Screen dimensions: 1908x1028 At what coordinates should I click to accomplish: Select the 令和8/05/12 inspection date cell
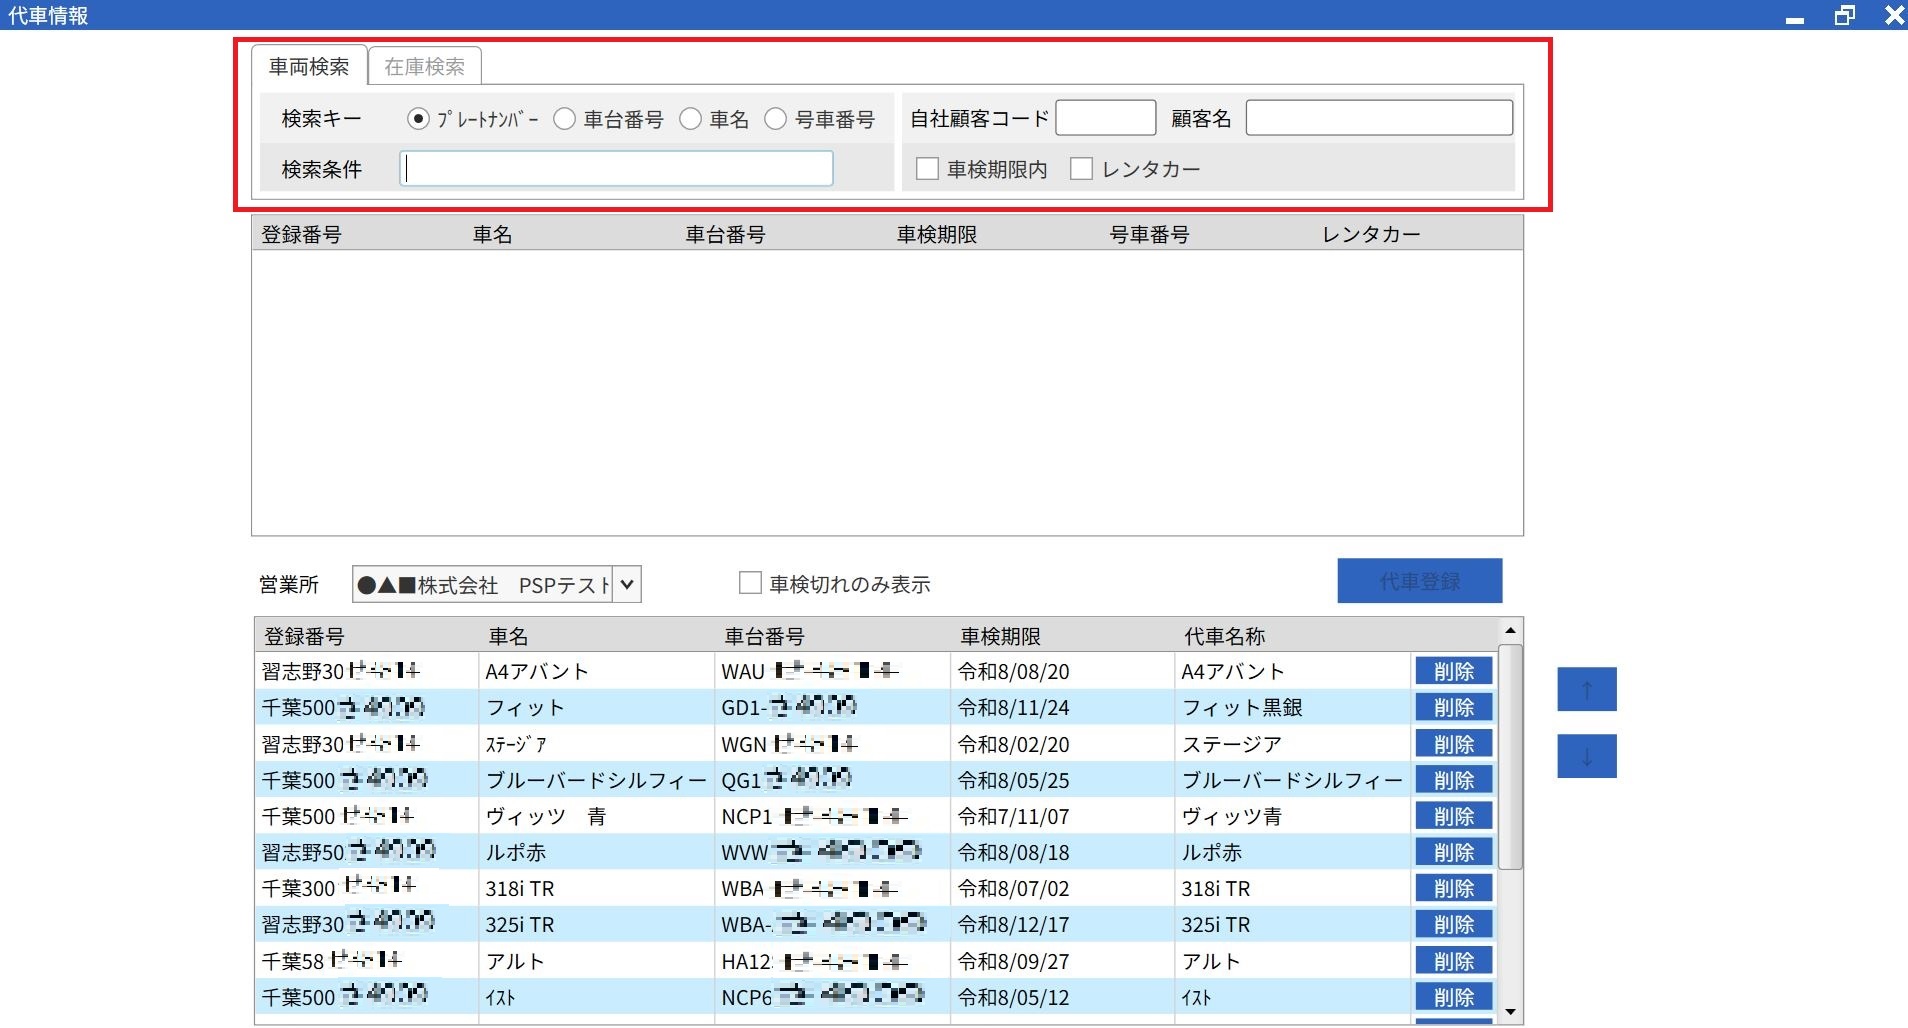tap(1062, 997)
